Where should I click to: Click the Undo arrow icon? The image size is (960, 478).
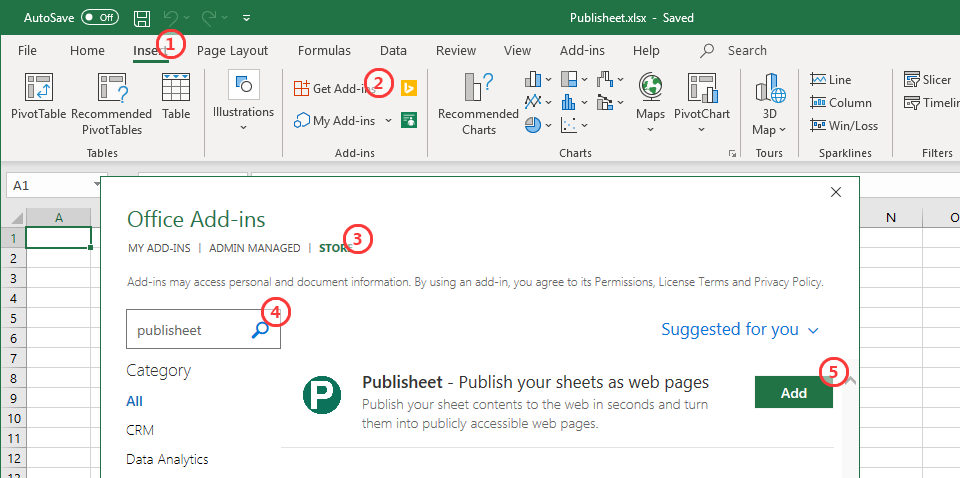[171, 18]
